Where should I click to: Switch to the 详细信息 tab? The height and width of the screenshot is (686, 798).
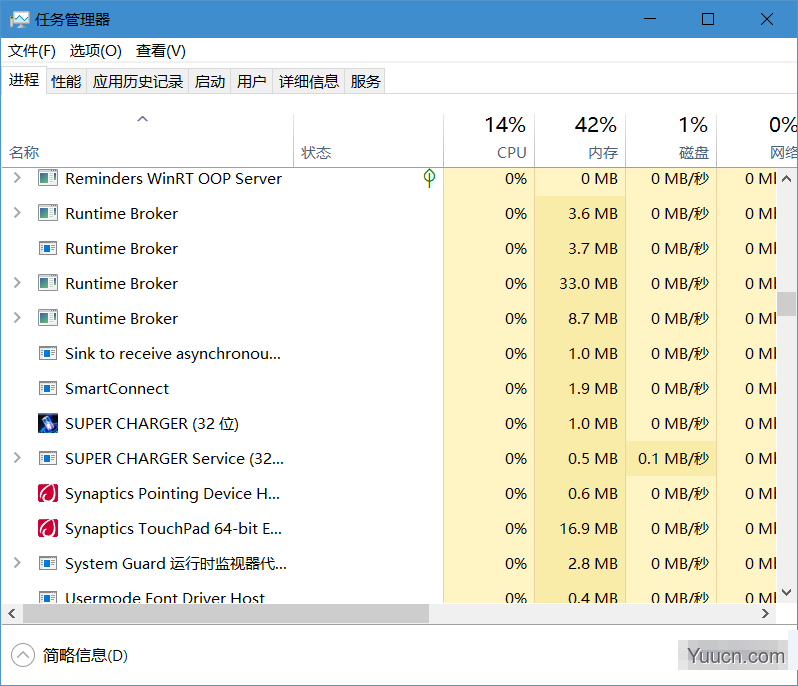click(309, 81)
